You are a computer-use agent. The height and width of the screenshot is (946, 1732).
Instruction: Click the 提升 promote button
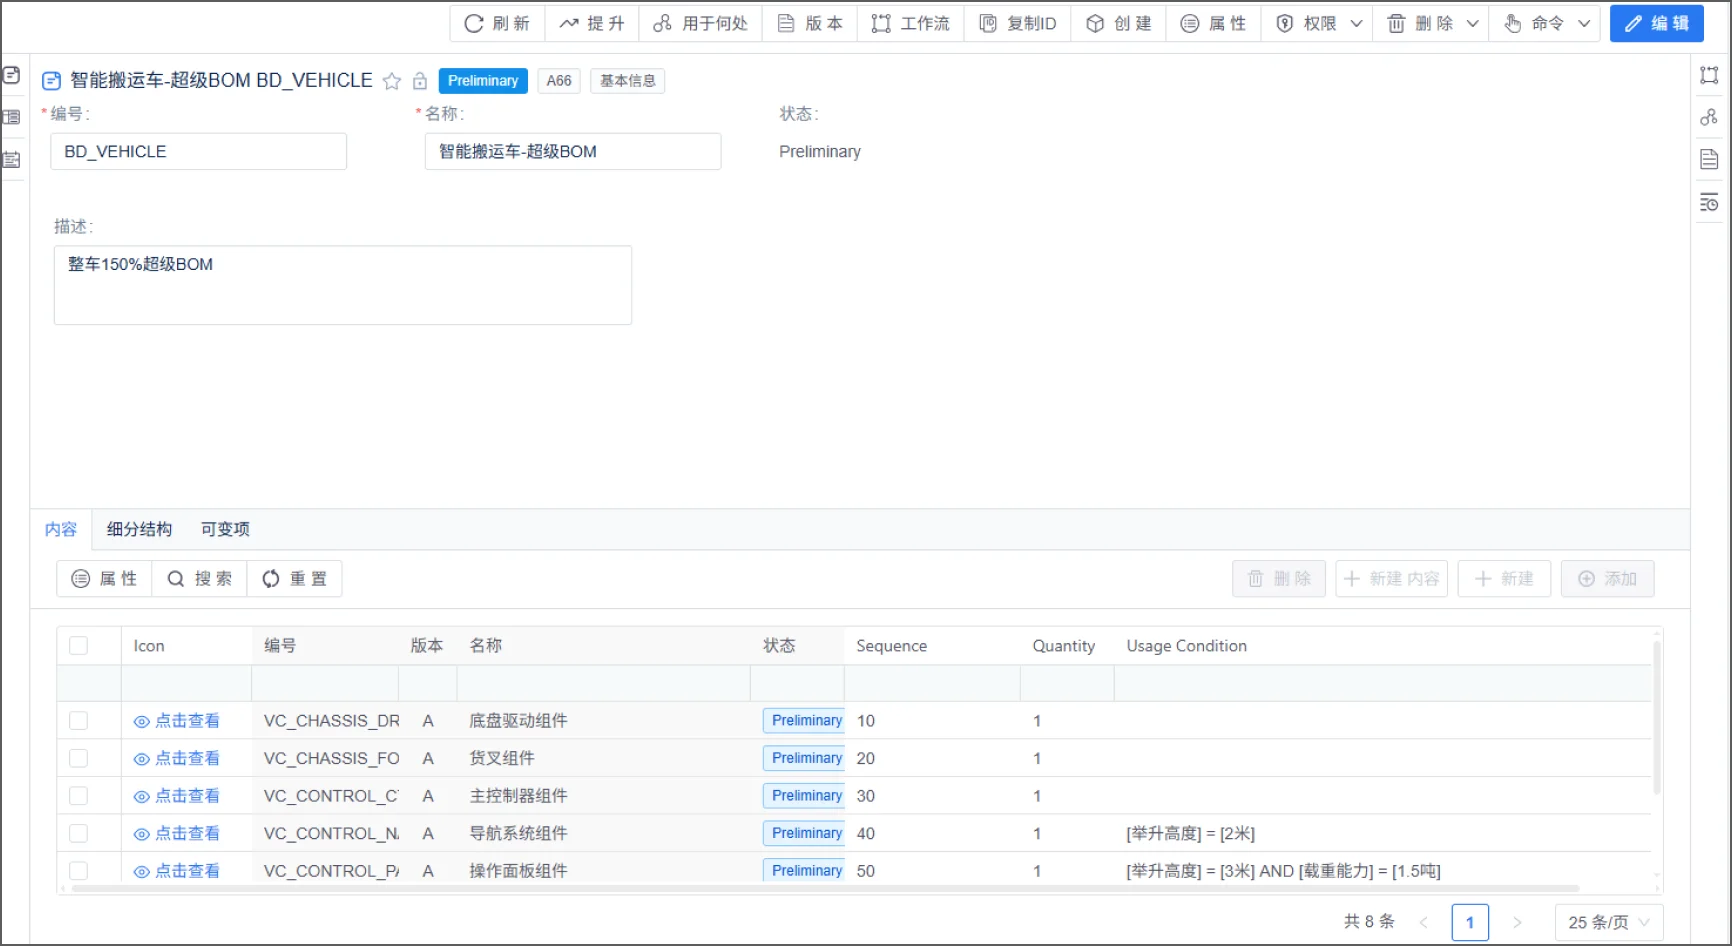click(592, 23)
